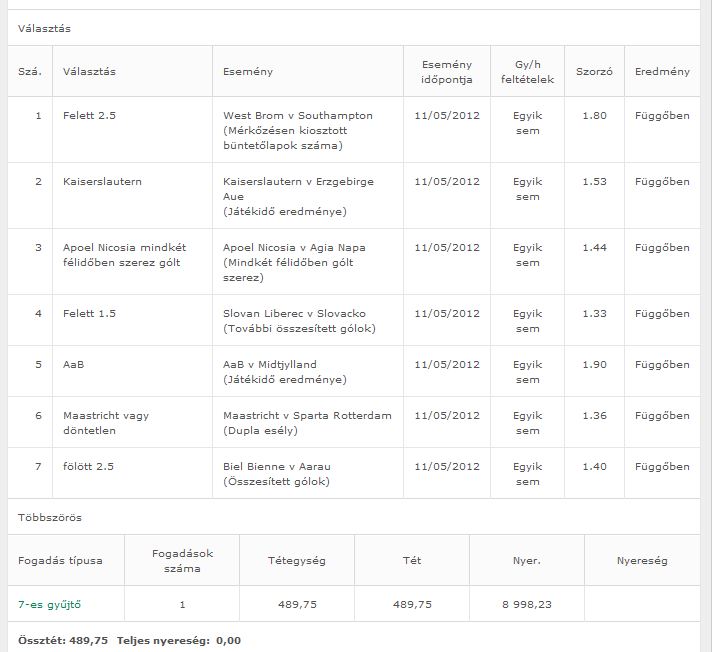Click the 1.80 odds value

coord(594,116)
